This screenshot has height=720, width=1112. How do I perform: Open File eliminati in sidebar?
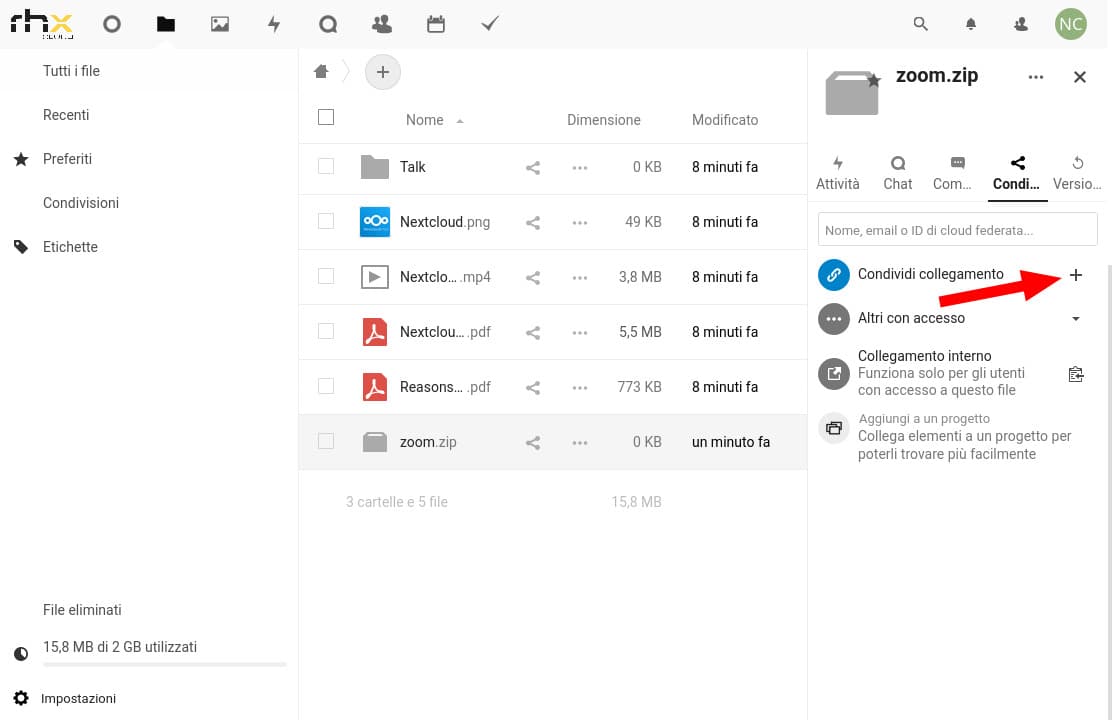82,610
